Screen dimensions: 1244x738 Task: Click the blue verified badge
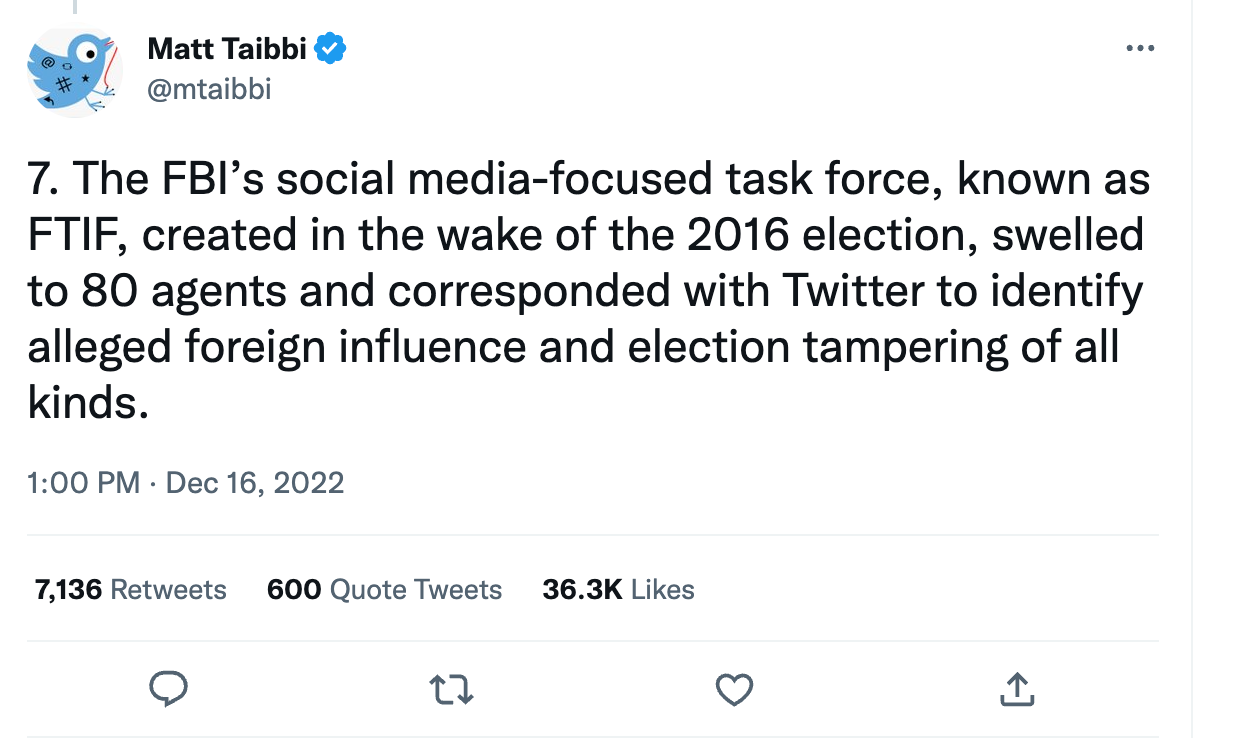(331, 48)
